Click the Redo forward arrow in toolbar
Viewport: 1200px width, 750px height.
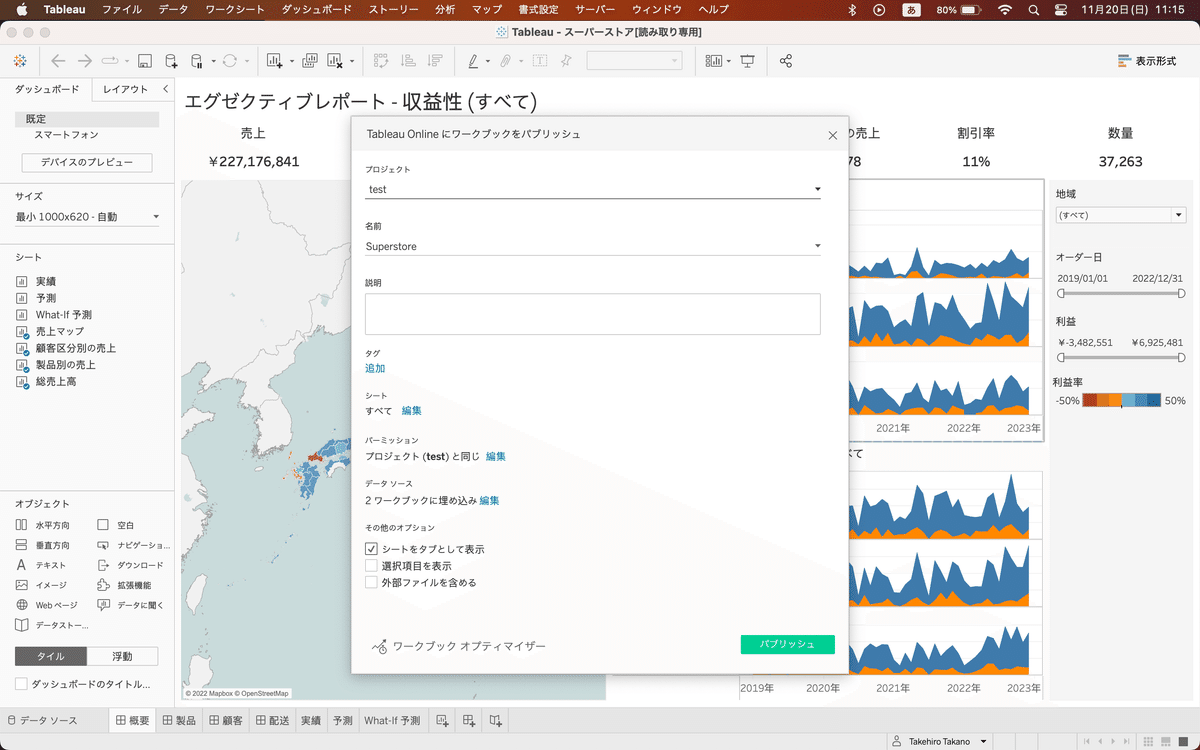pyautogui.click(x=85, y=61)
